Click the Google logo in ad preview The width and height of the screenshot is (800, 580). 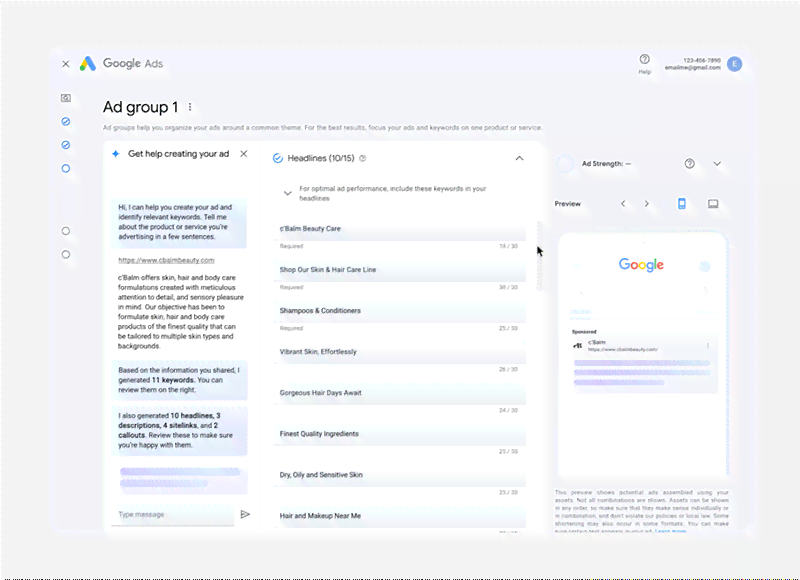point(641,265)
